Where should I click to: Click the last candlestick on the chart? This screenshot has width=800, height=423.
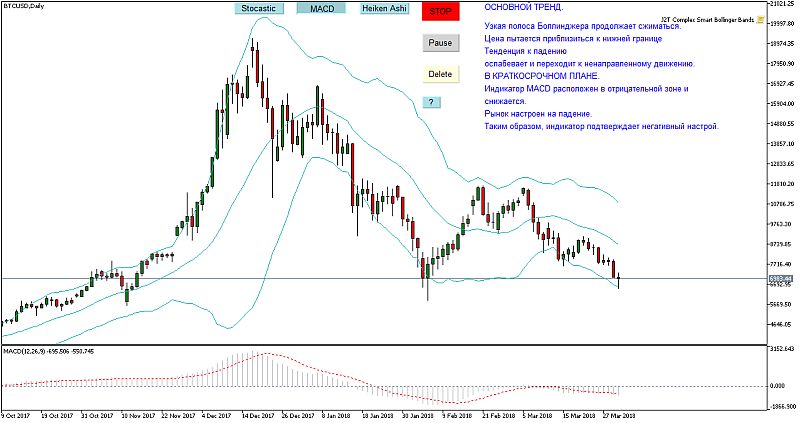[618, 280]
